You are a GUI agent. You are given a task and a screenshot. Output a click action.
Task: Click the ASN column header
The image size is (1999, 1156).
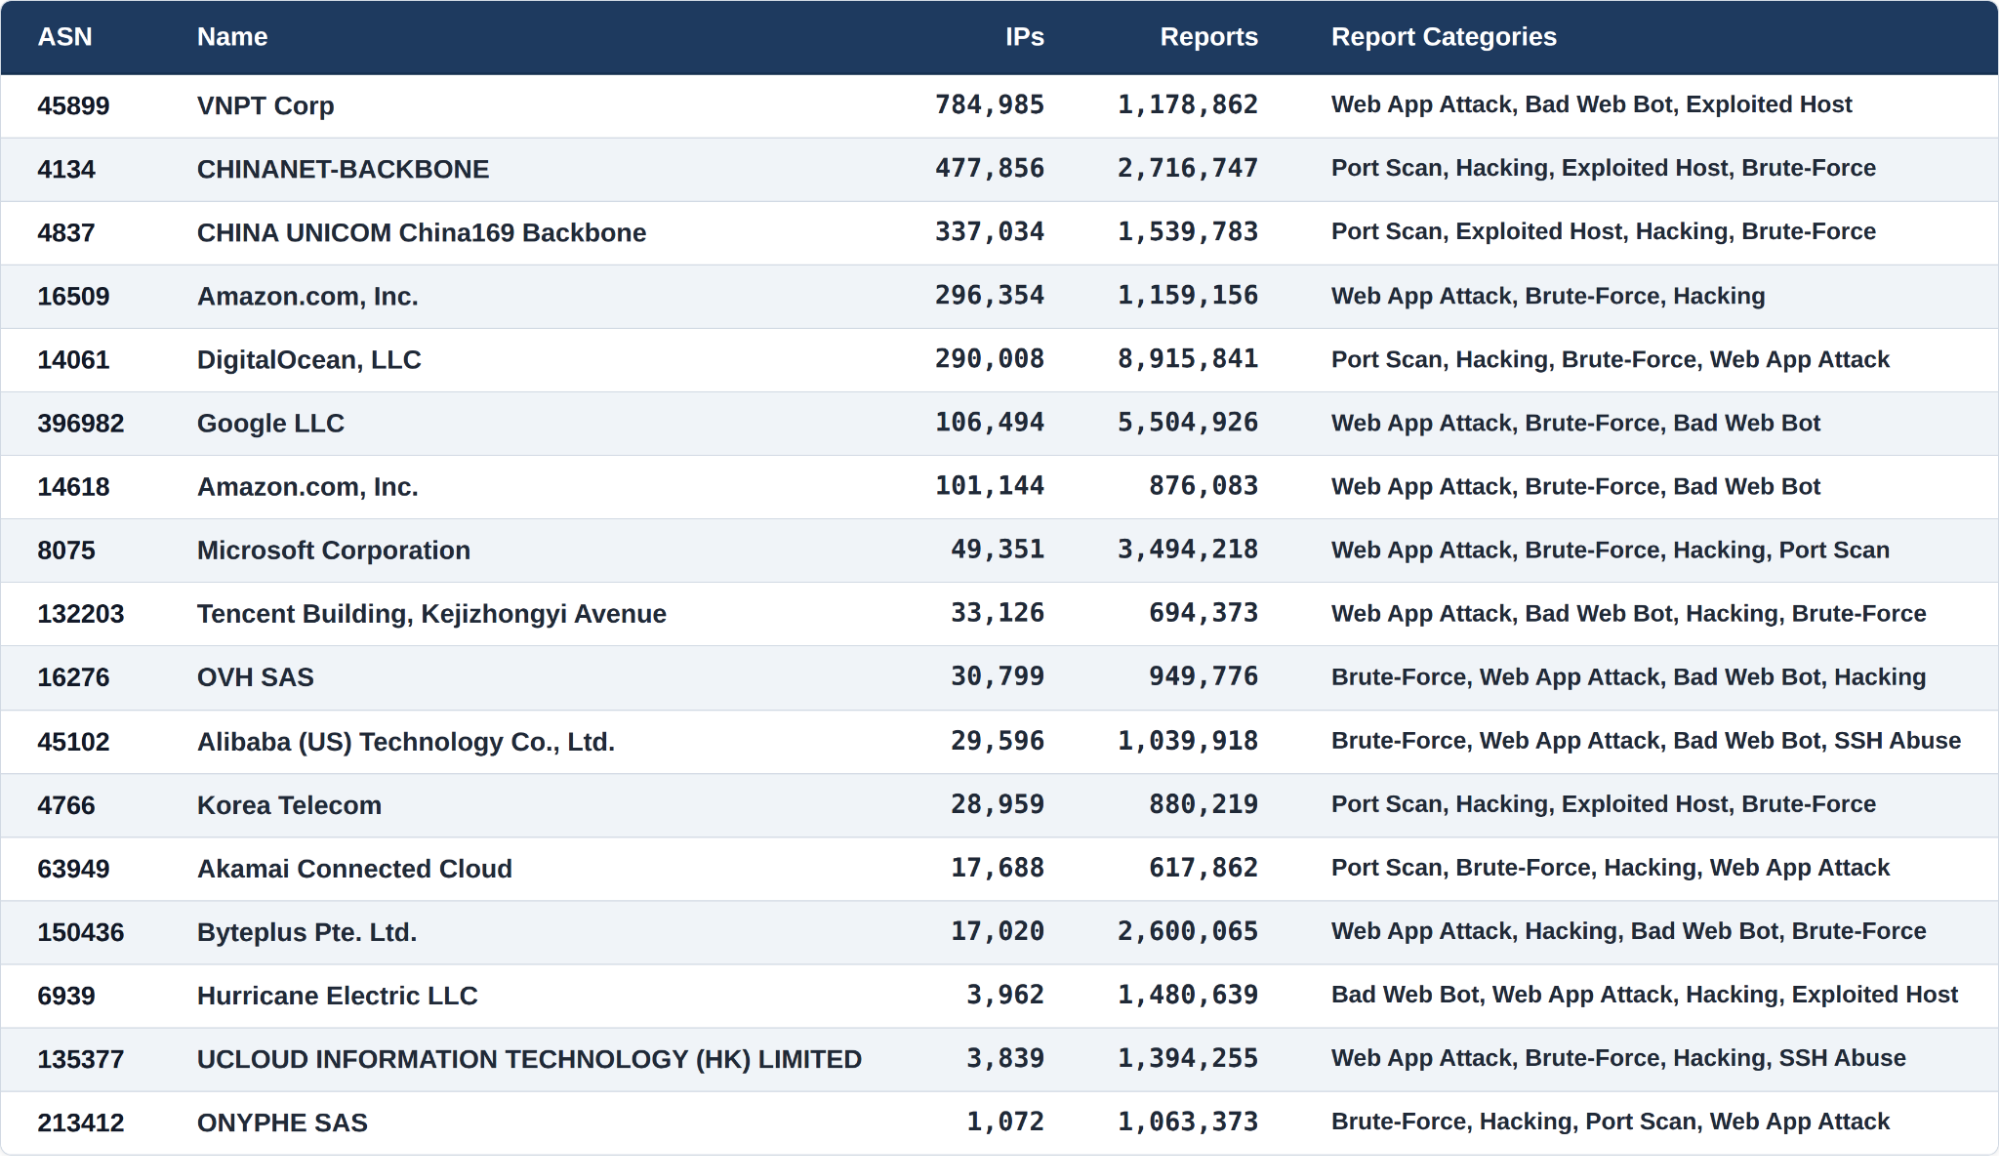pyautogui.click(x=65, y=37)
